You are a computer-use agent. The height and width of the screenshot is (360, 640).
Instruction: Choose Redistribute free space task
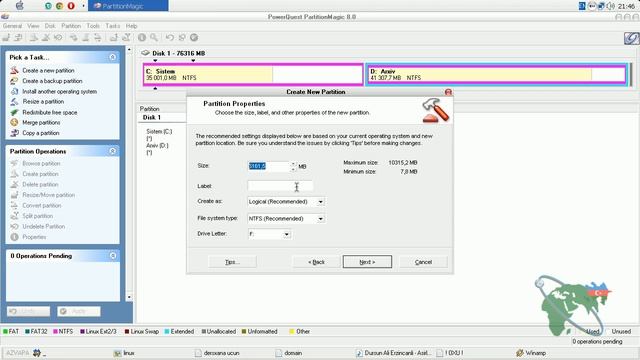tap(50, 112)
